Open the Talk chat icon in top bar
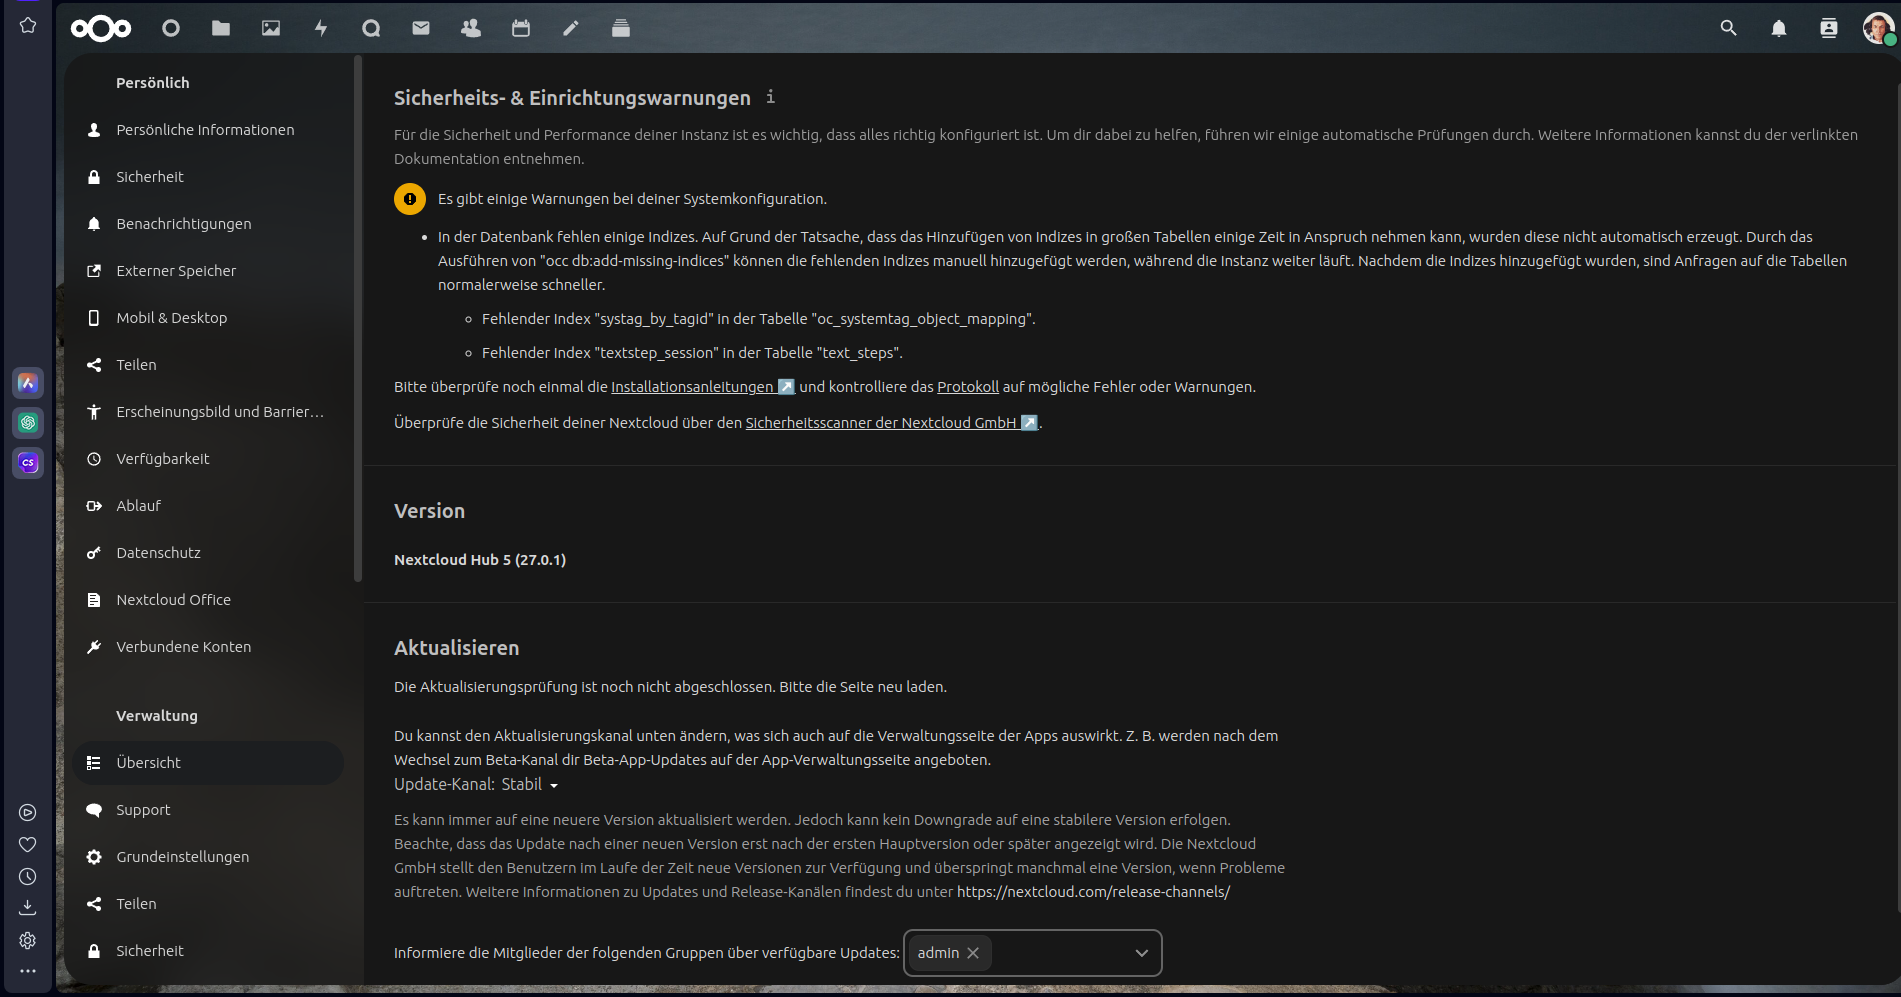1901x997 pixels. point(371,29)
